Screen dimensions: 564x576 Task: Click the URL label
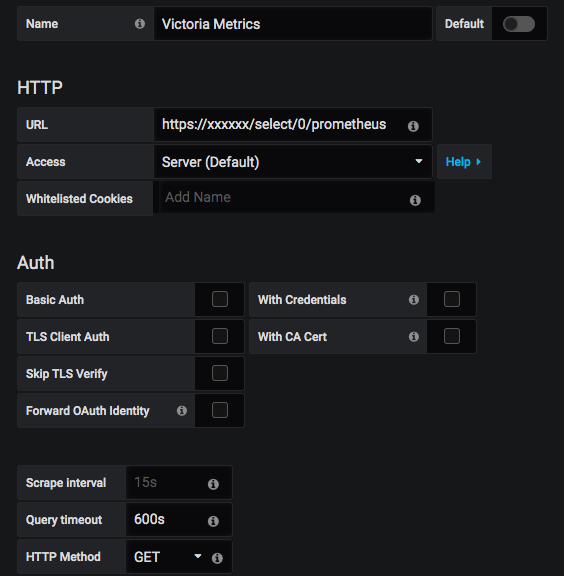[37, 125]
